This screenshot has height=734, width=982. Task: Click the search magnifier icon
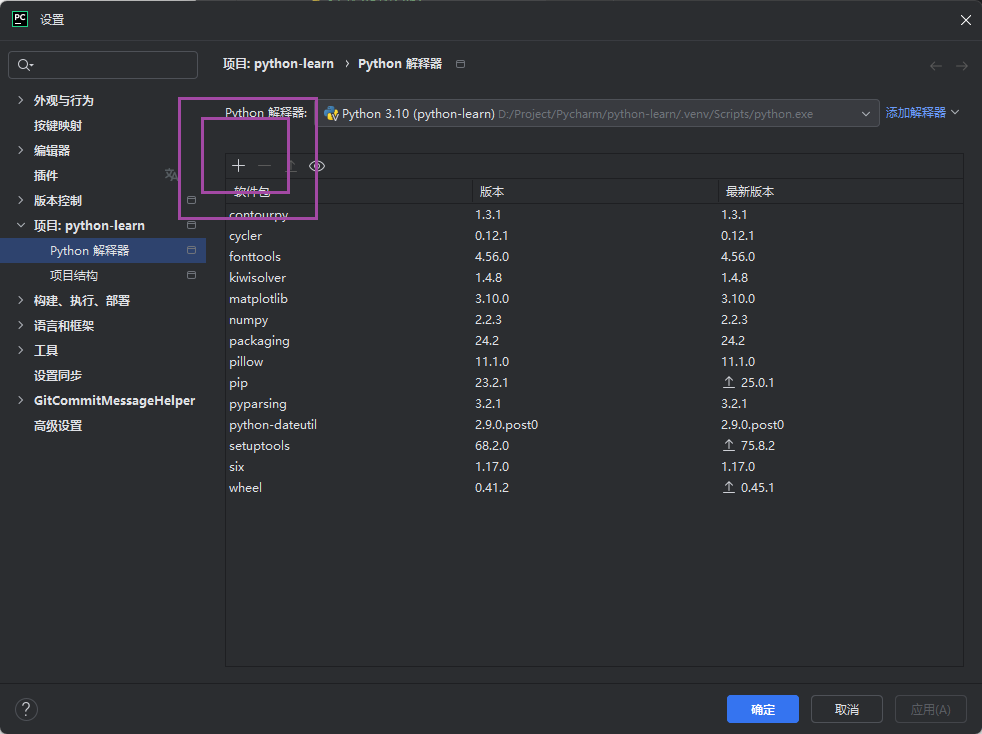click(25, 65)
